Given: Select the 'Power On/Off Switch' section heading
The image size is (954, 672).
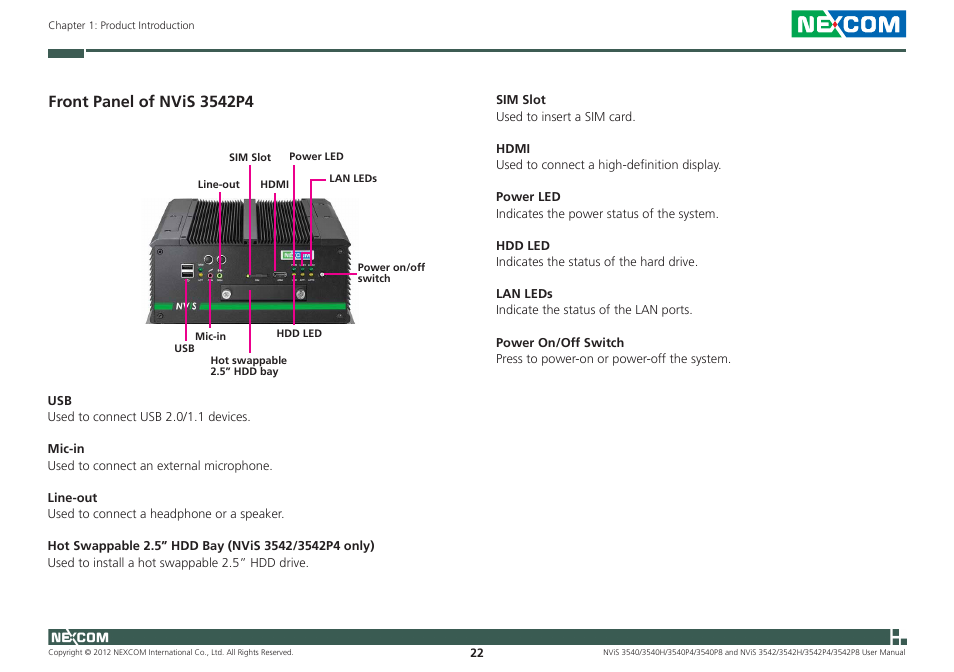Looking at the screenshot, I should pos(560,342).
